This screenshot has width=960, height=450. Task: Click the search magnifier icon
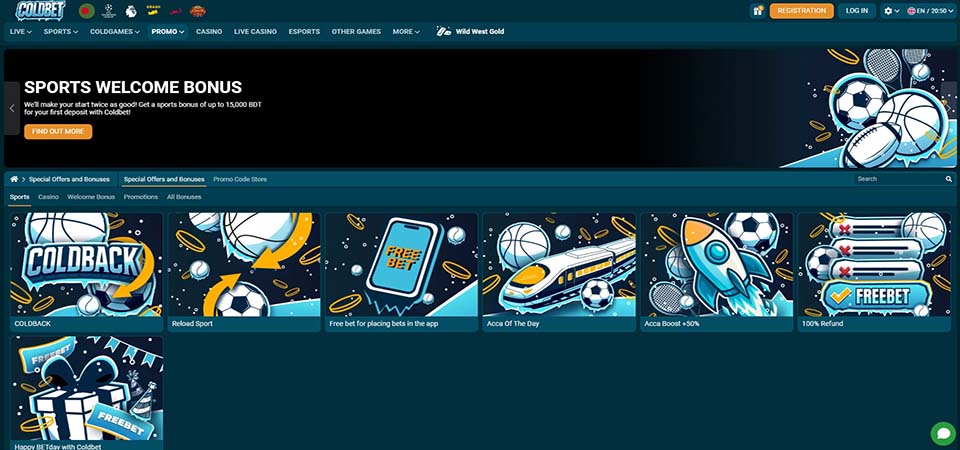coord(948,179)
